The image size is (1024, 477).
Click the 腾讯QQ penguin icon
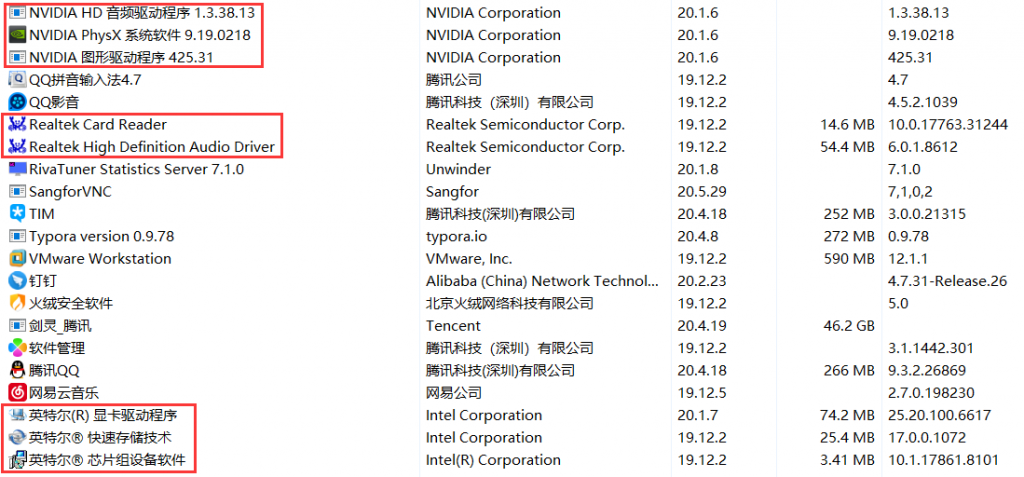tap(17, 370)
